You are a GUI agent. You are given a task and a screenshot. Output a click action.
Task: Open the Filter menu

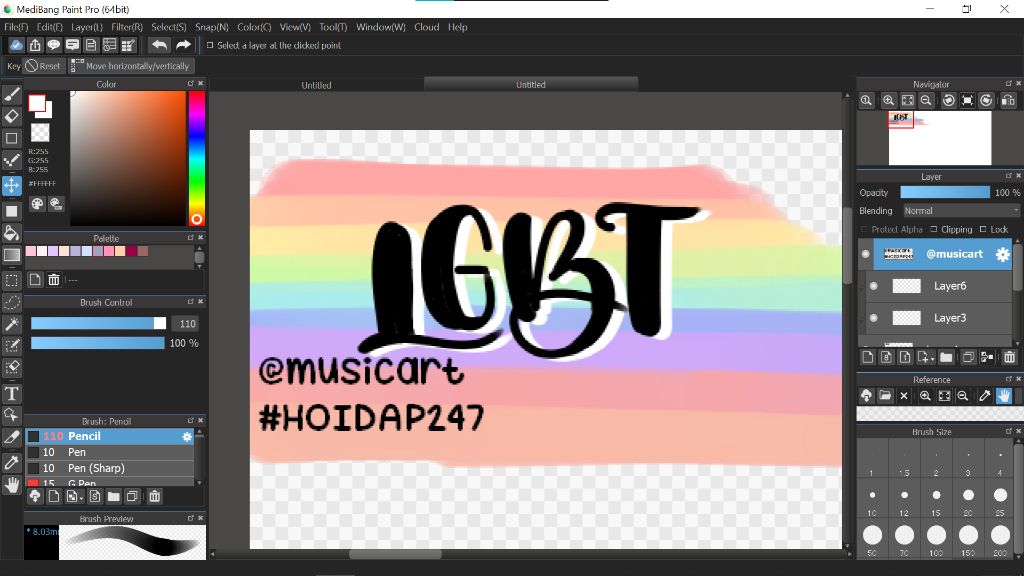tap(127, 27)
